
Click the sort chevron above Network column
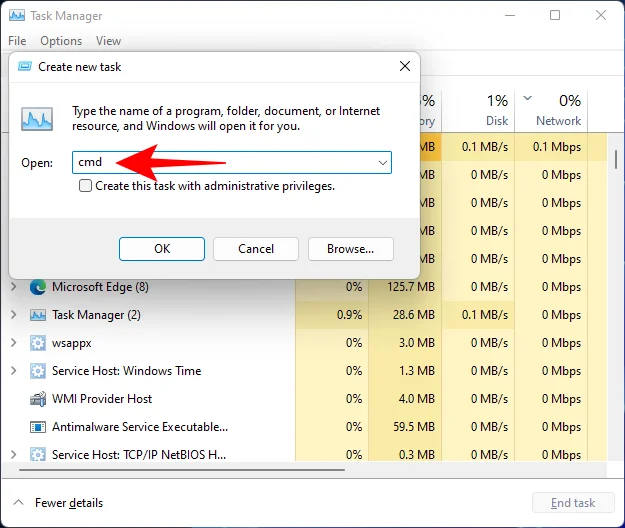(x=527, y=98)
